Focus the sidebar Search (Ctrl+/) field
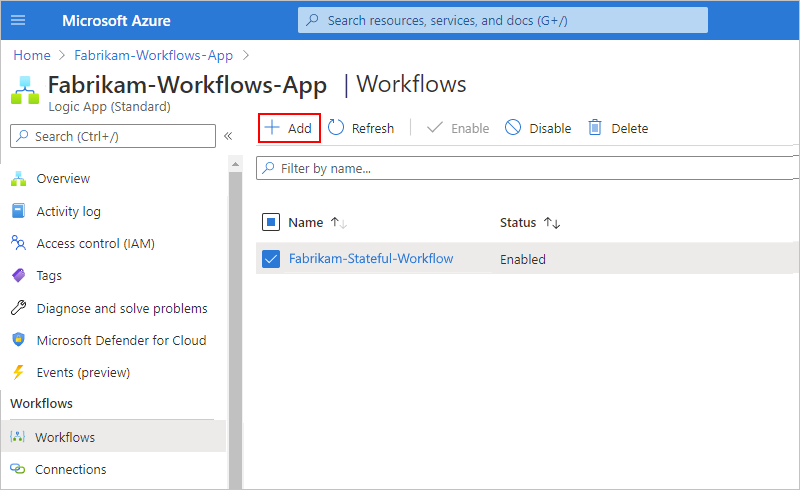The height and width of the screenshot is (490, 800). pyautogui.click(x=113, y=136)
